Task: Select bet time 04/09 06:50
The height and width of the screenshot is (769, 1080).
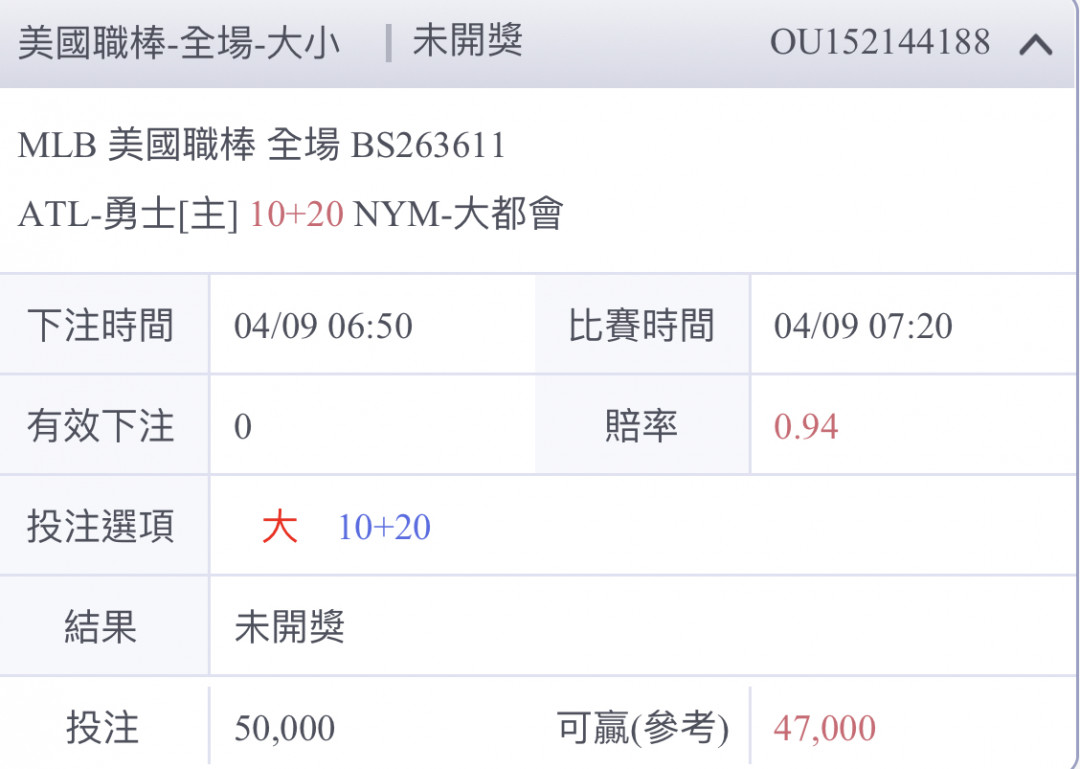Action: [323, 326]
